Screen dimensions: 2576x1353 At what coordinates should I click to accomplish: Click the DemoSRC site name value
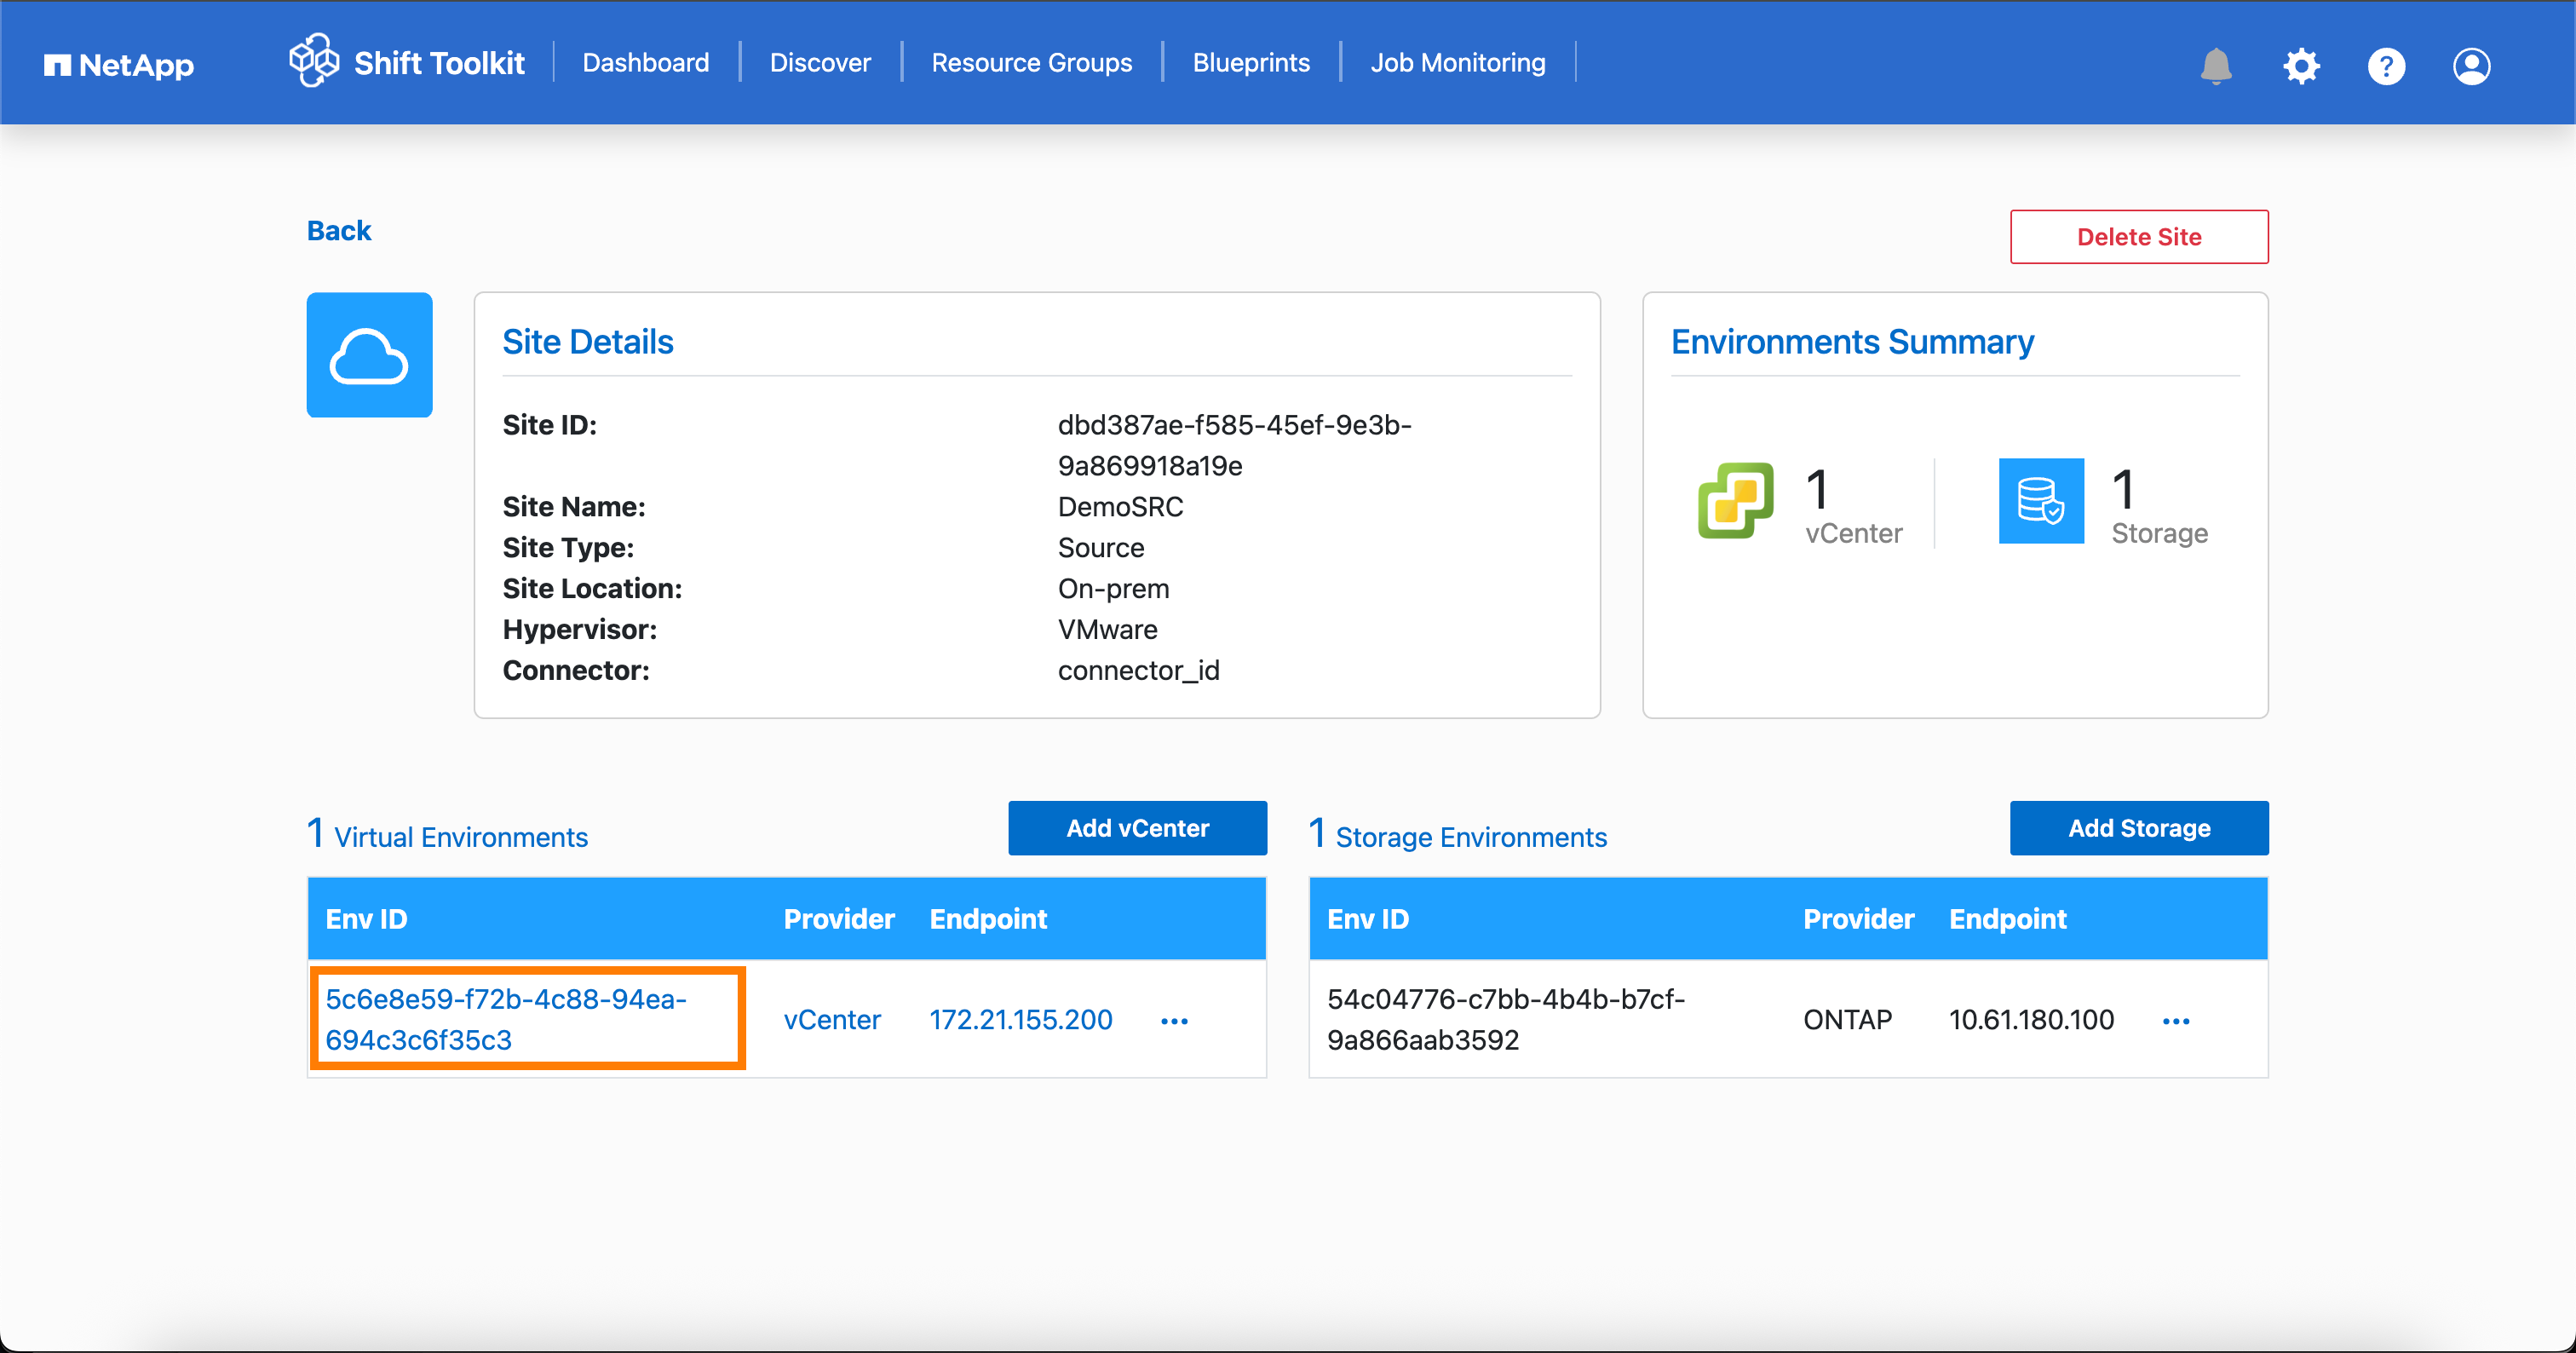(x=1120, y=507)
